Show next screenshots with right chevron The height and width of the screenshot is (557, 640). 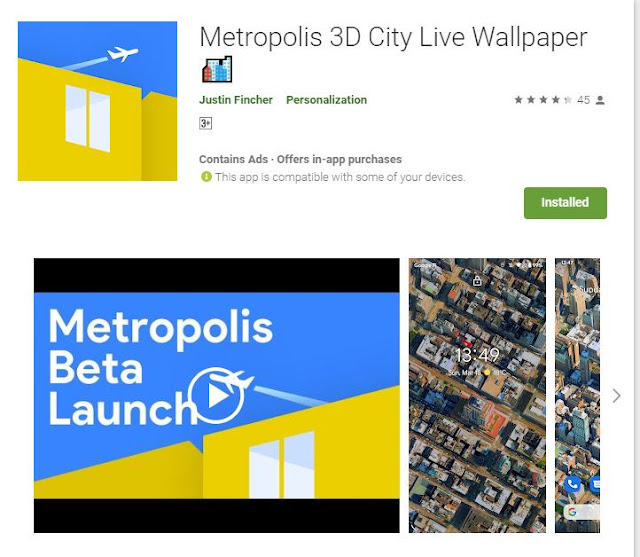point(616,395)
